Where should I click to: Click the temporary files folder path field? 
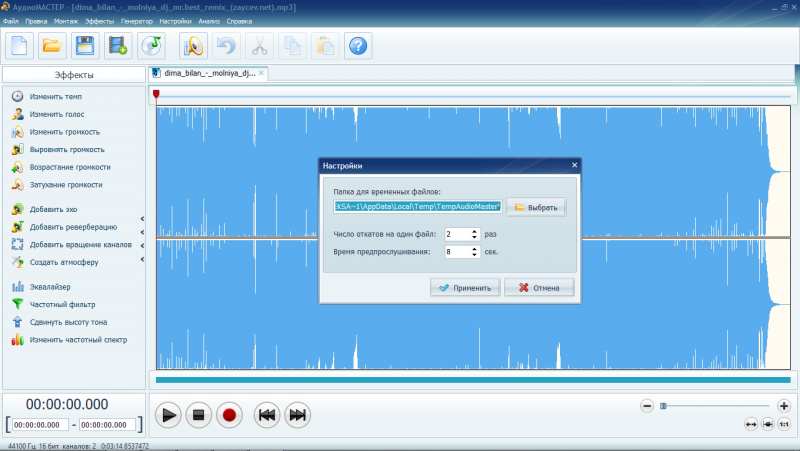(417, 207)
